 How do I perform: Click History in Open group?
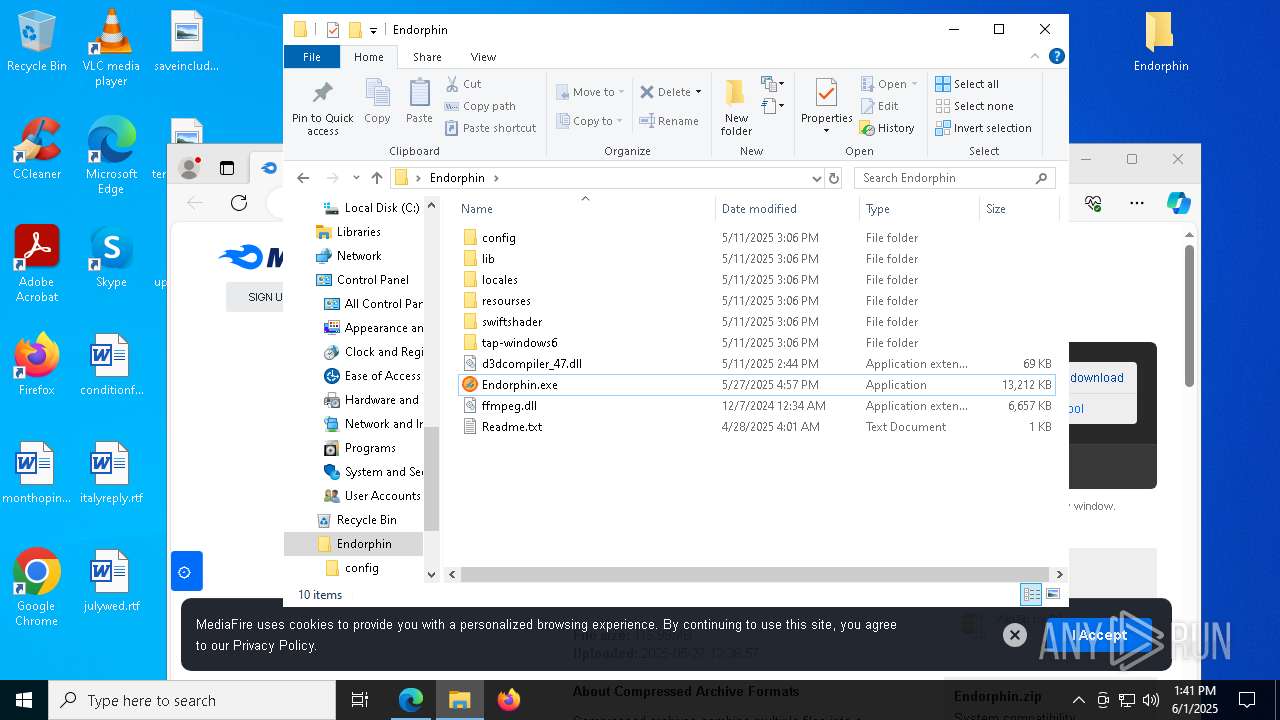pyautogui.click(x=887, y=128)
